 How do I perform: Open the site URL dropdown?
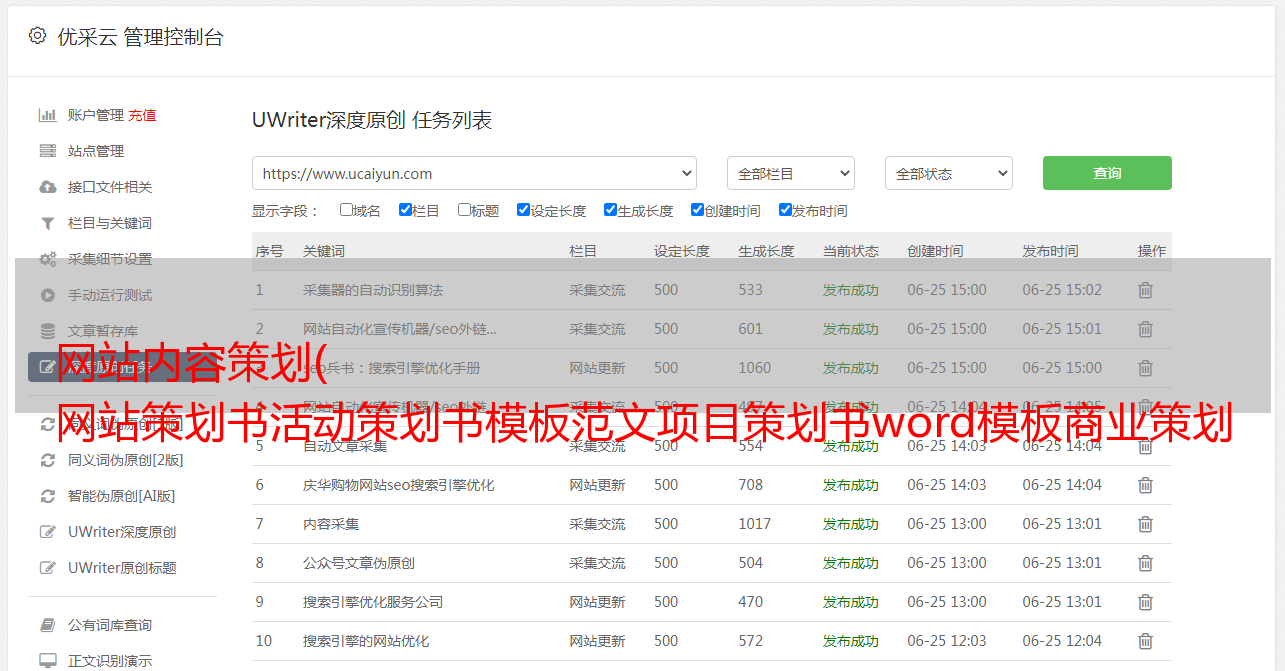pyautogui.click(x=474, y=173)
